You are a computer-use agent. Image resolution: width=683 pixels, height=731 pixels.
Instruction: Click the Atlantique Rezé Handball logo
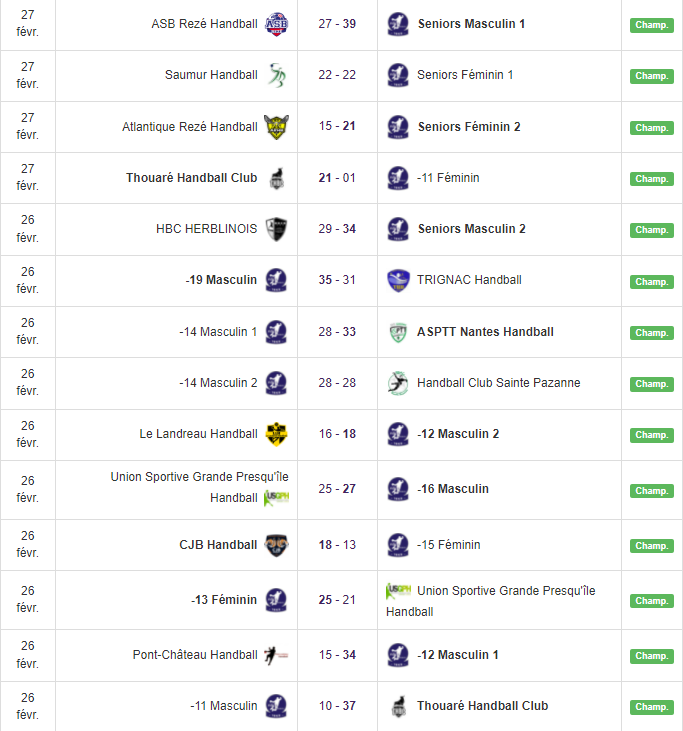tap(276, 127)
